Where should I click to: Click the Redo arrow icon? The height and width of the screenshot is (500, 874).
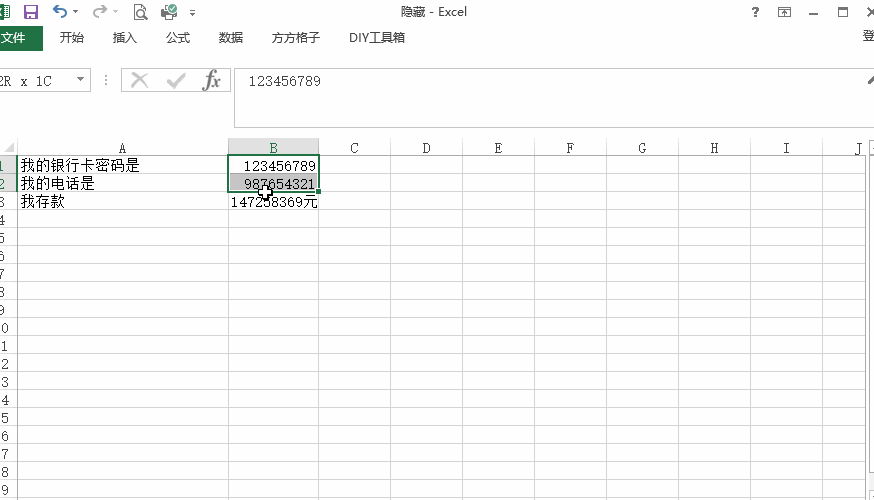coord(99,12)
